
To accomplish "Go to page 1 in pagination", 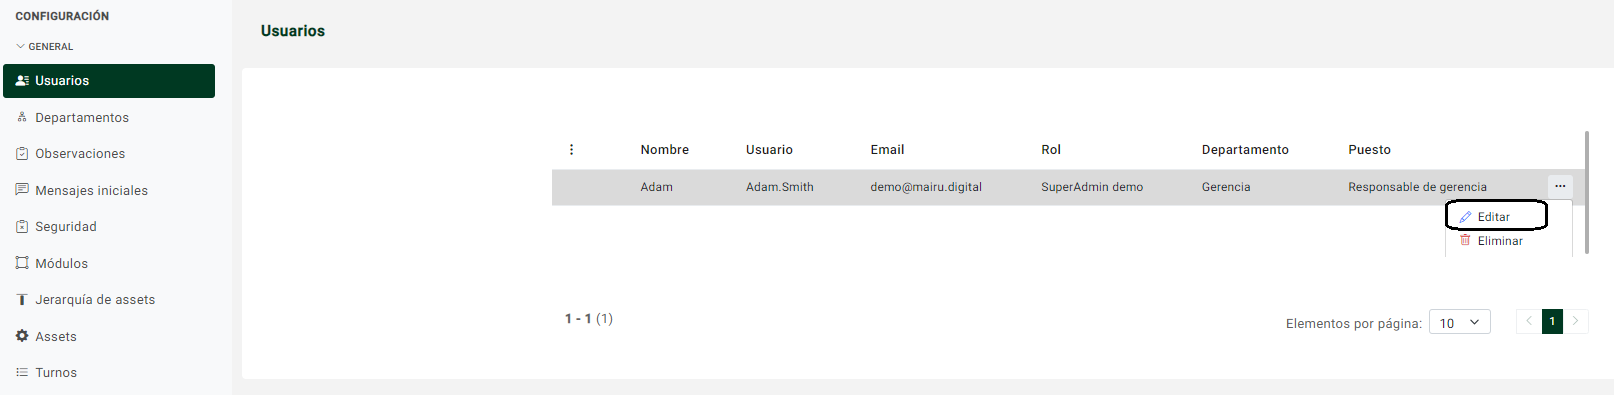I will coord(1552,321).
